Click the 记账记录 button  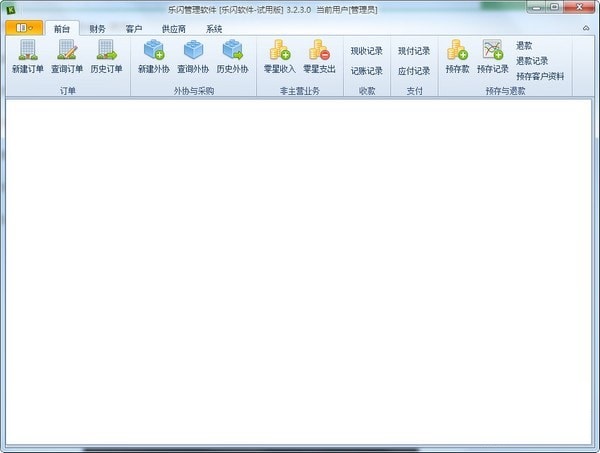pyautogui.click(x=366, y=71)
